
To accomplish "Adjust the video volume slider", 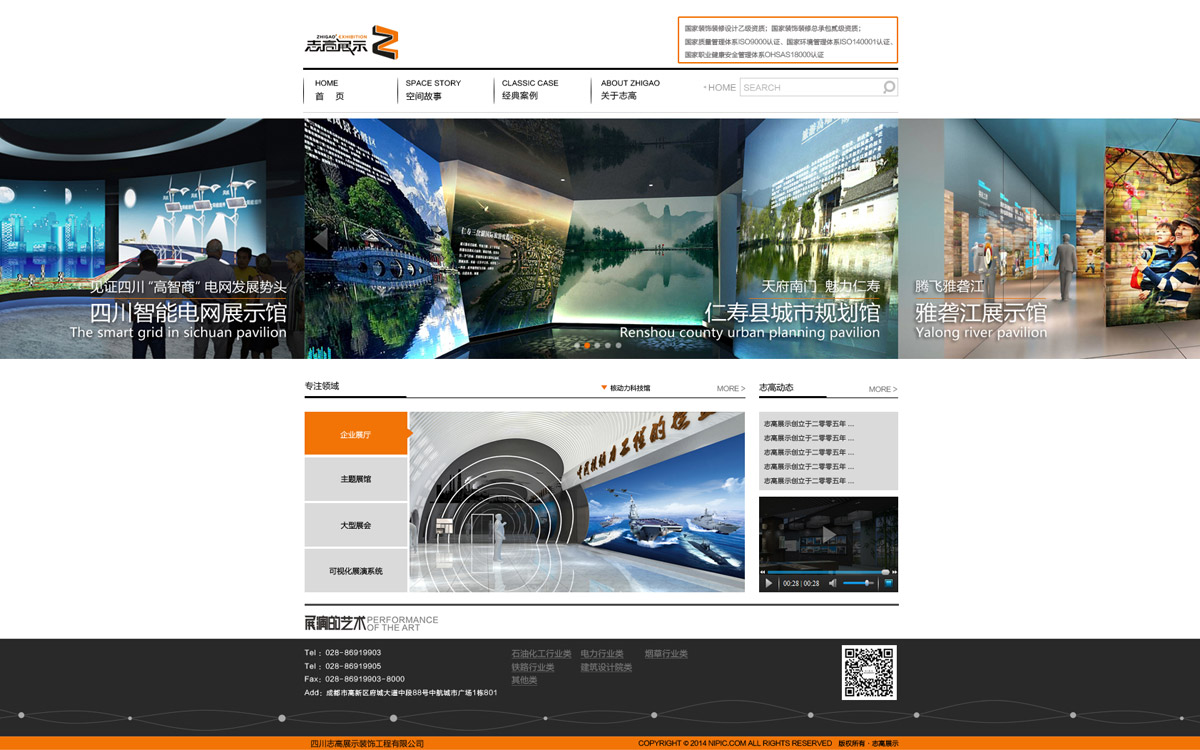I will click(866, 583).
